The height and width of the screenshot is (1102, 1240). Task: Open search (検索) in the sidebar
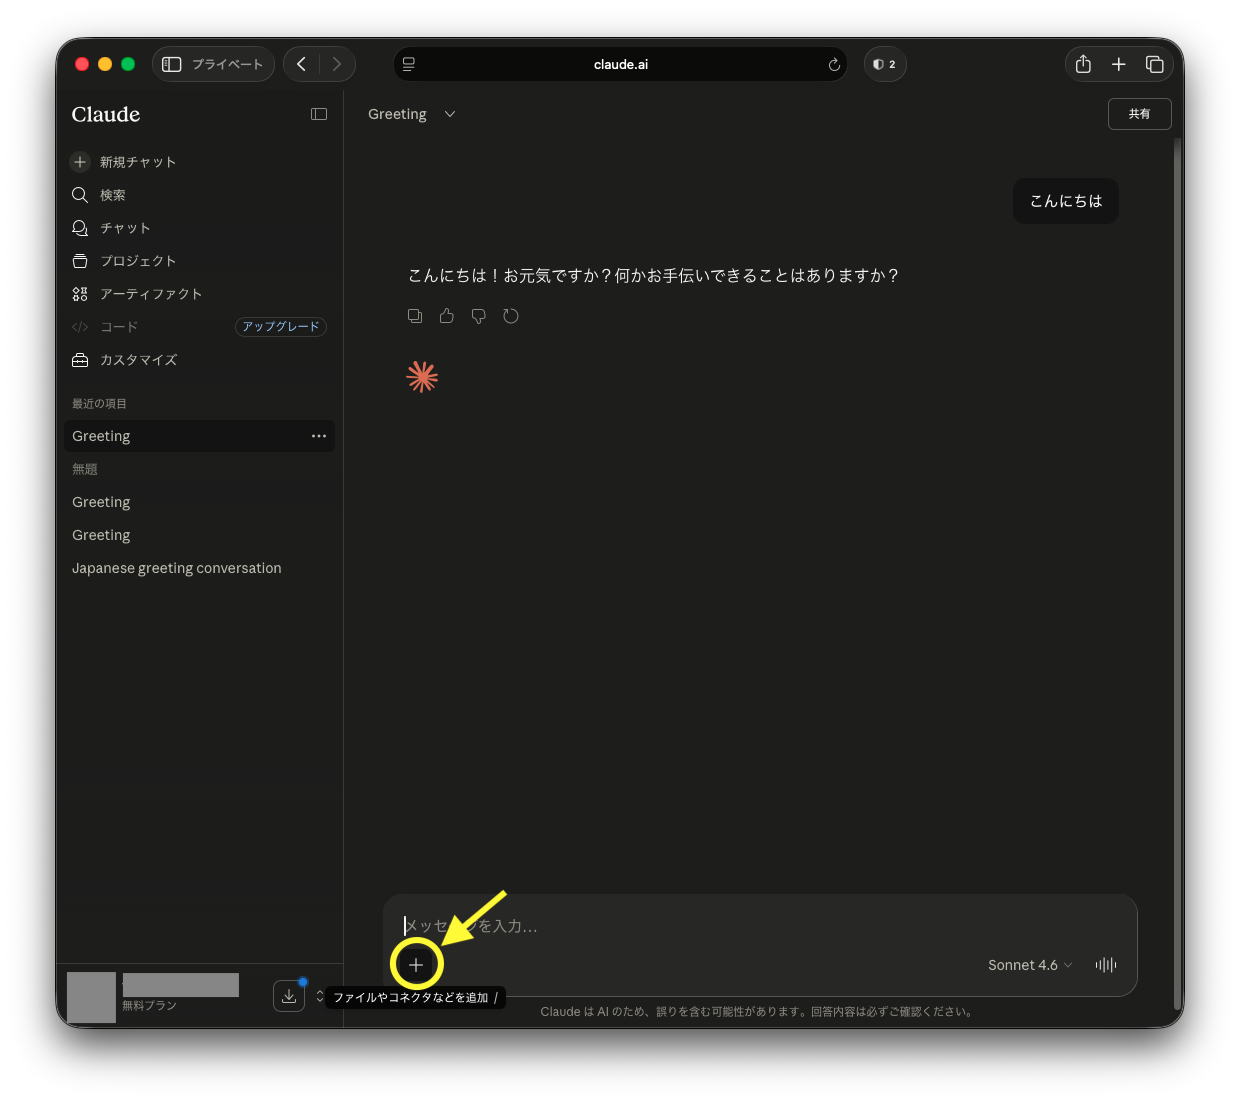[112, 195]
